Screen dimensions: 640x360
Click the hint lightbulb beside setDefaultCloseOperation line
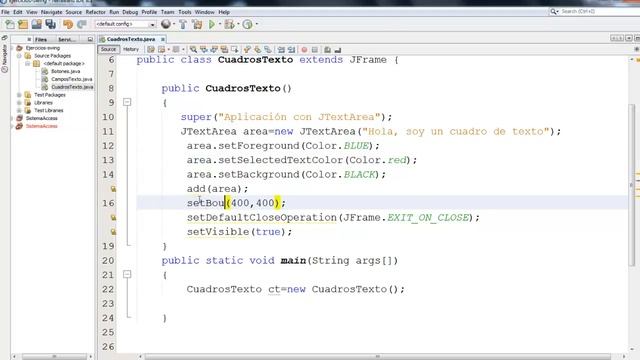(113, 218)
